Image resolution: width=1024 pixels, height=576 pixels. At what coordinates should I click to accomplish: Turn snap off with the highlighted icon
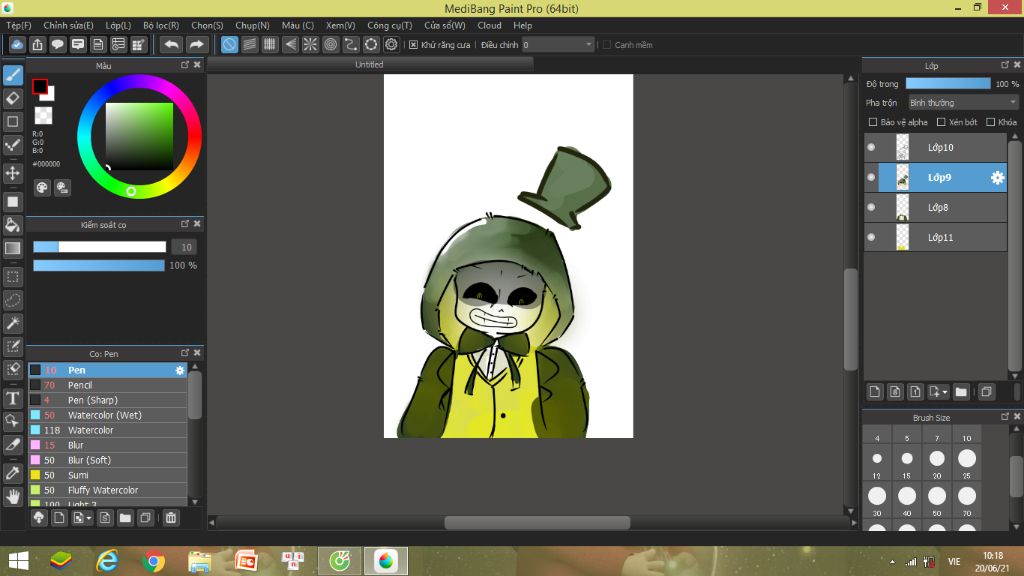point(229,44)
